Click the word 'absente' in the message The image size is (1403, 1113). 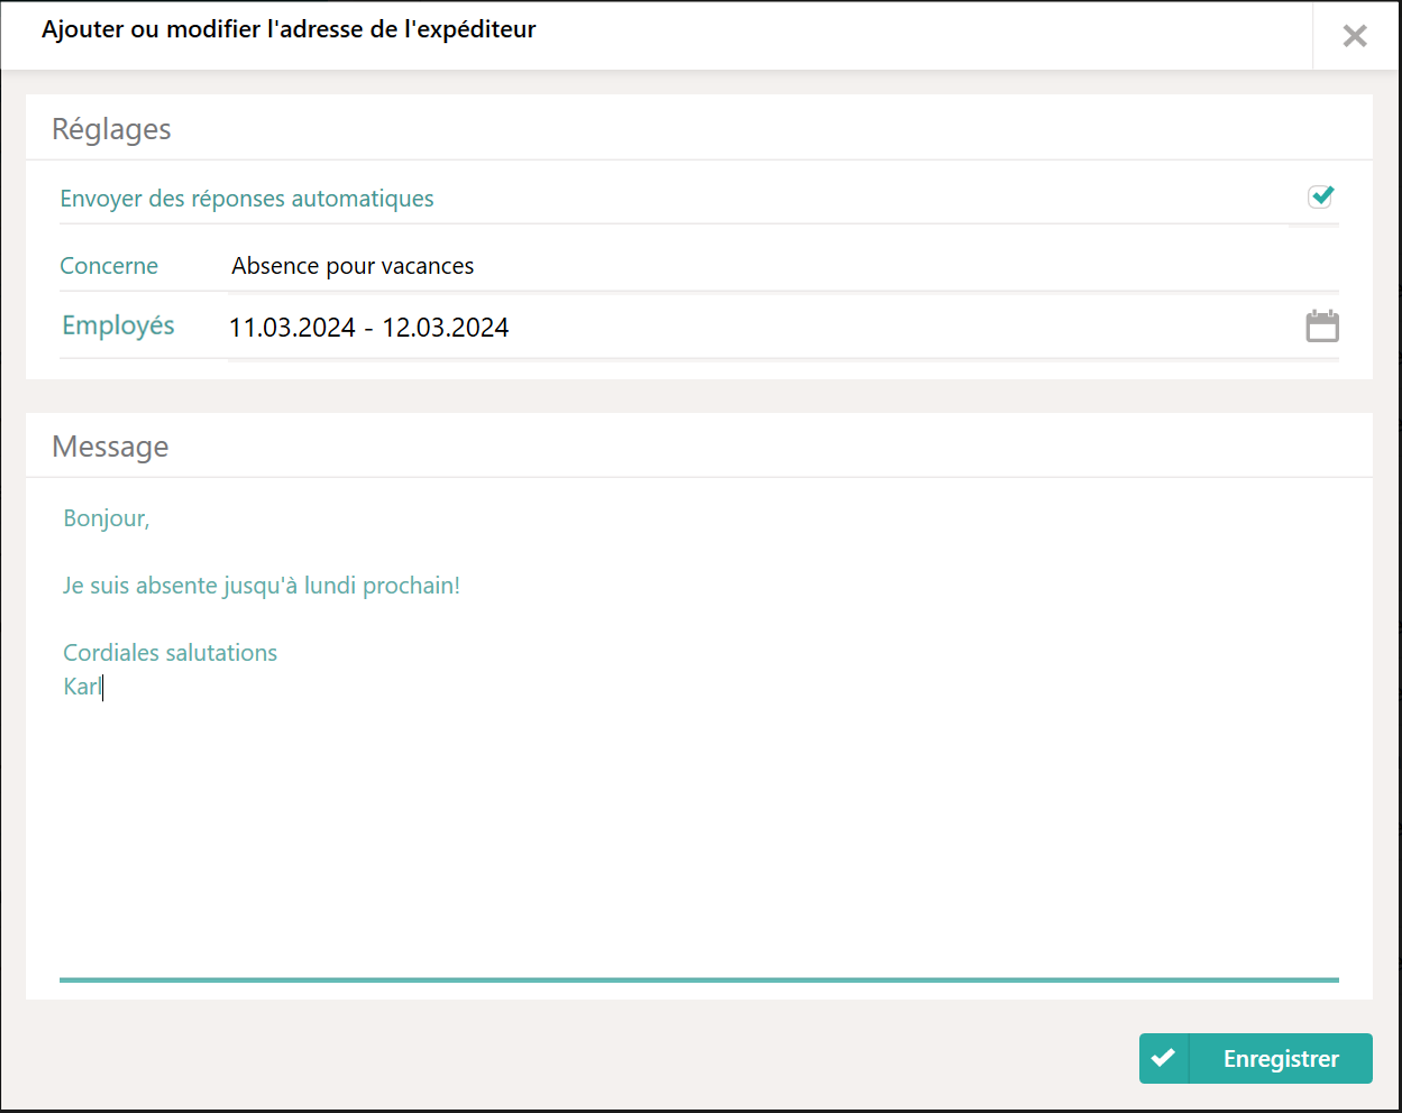176,585
